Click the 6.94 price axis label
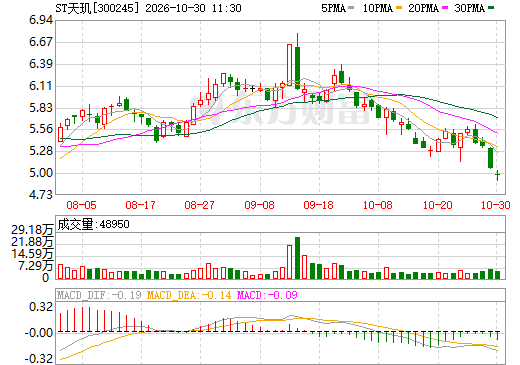520x365 pixels. [x=41, y=20]
